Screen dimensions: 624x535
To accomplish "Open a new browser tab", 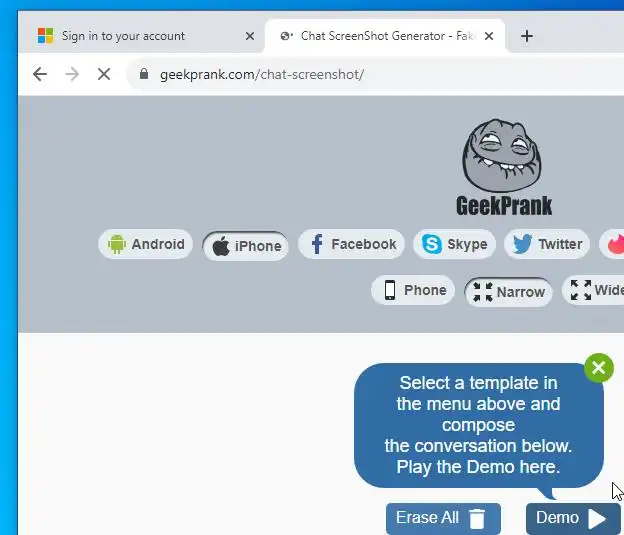I will click(x=527, y=36).
